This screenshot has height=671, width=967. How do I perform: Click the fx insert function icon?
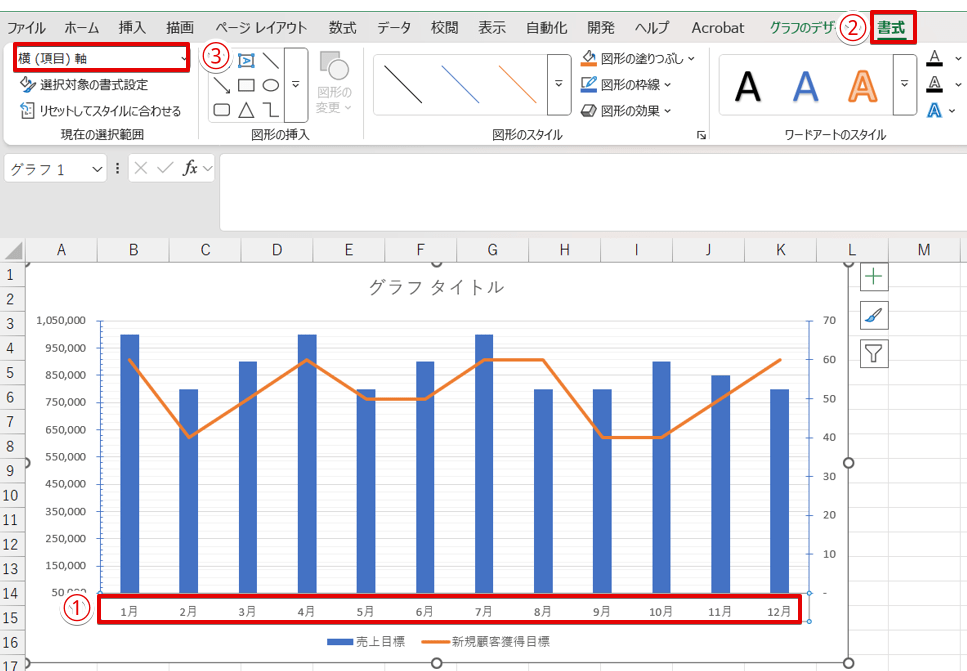click(x=190, y=169)
